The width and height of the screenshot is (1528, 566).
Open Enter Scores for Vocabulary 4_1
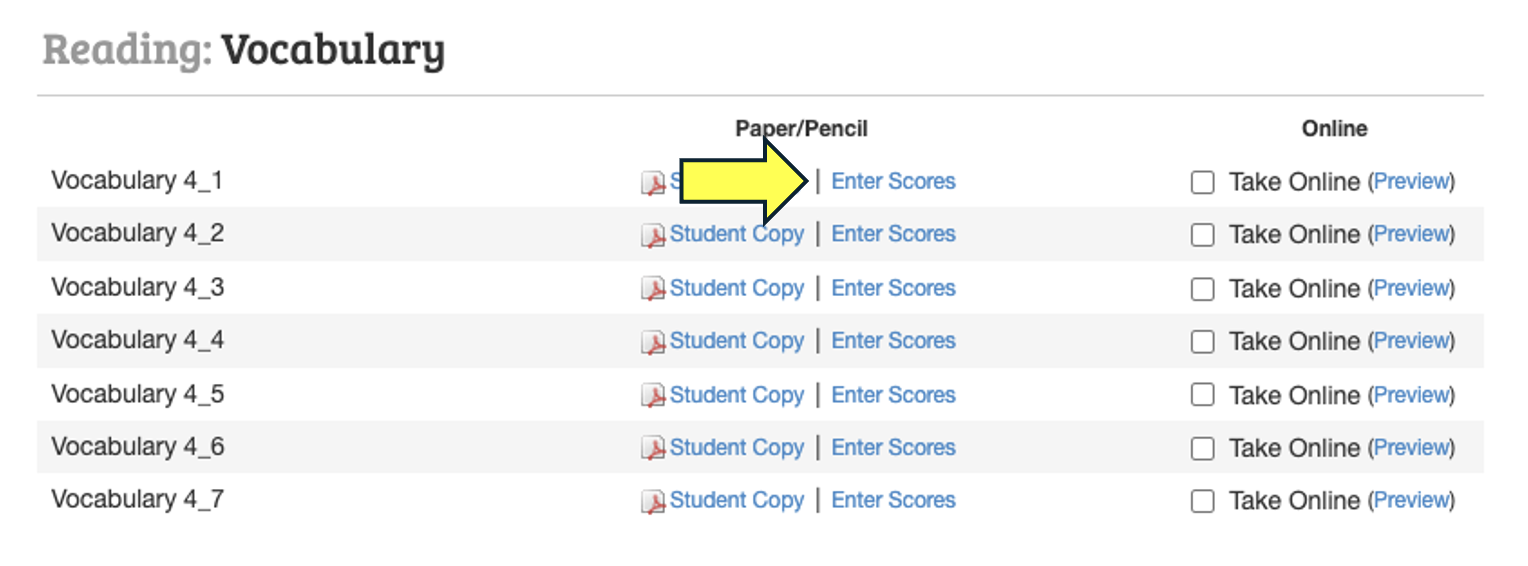[x=893, y=182]
